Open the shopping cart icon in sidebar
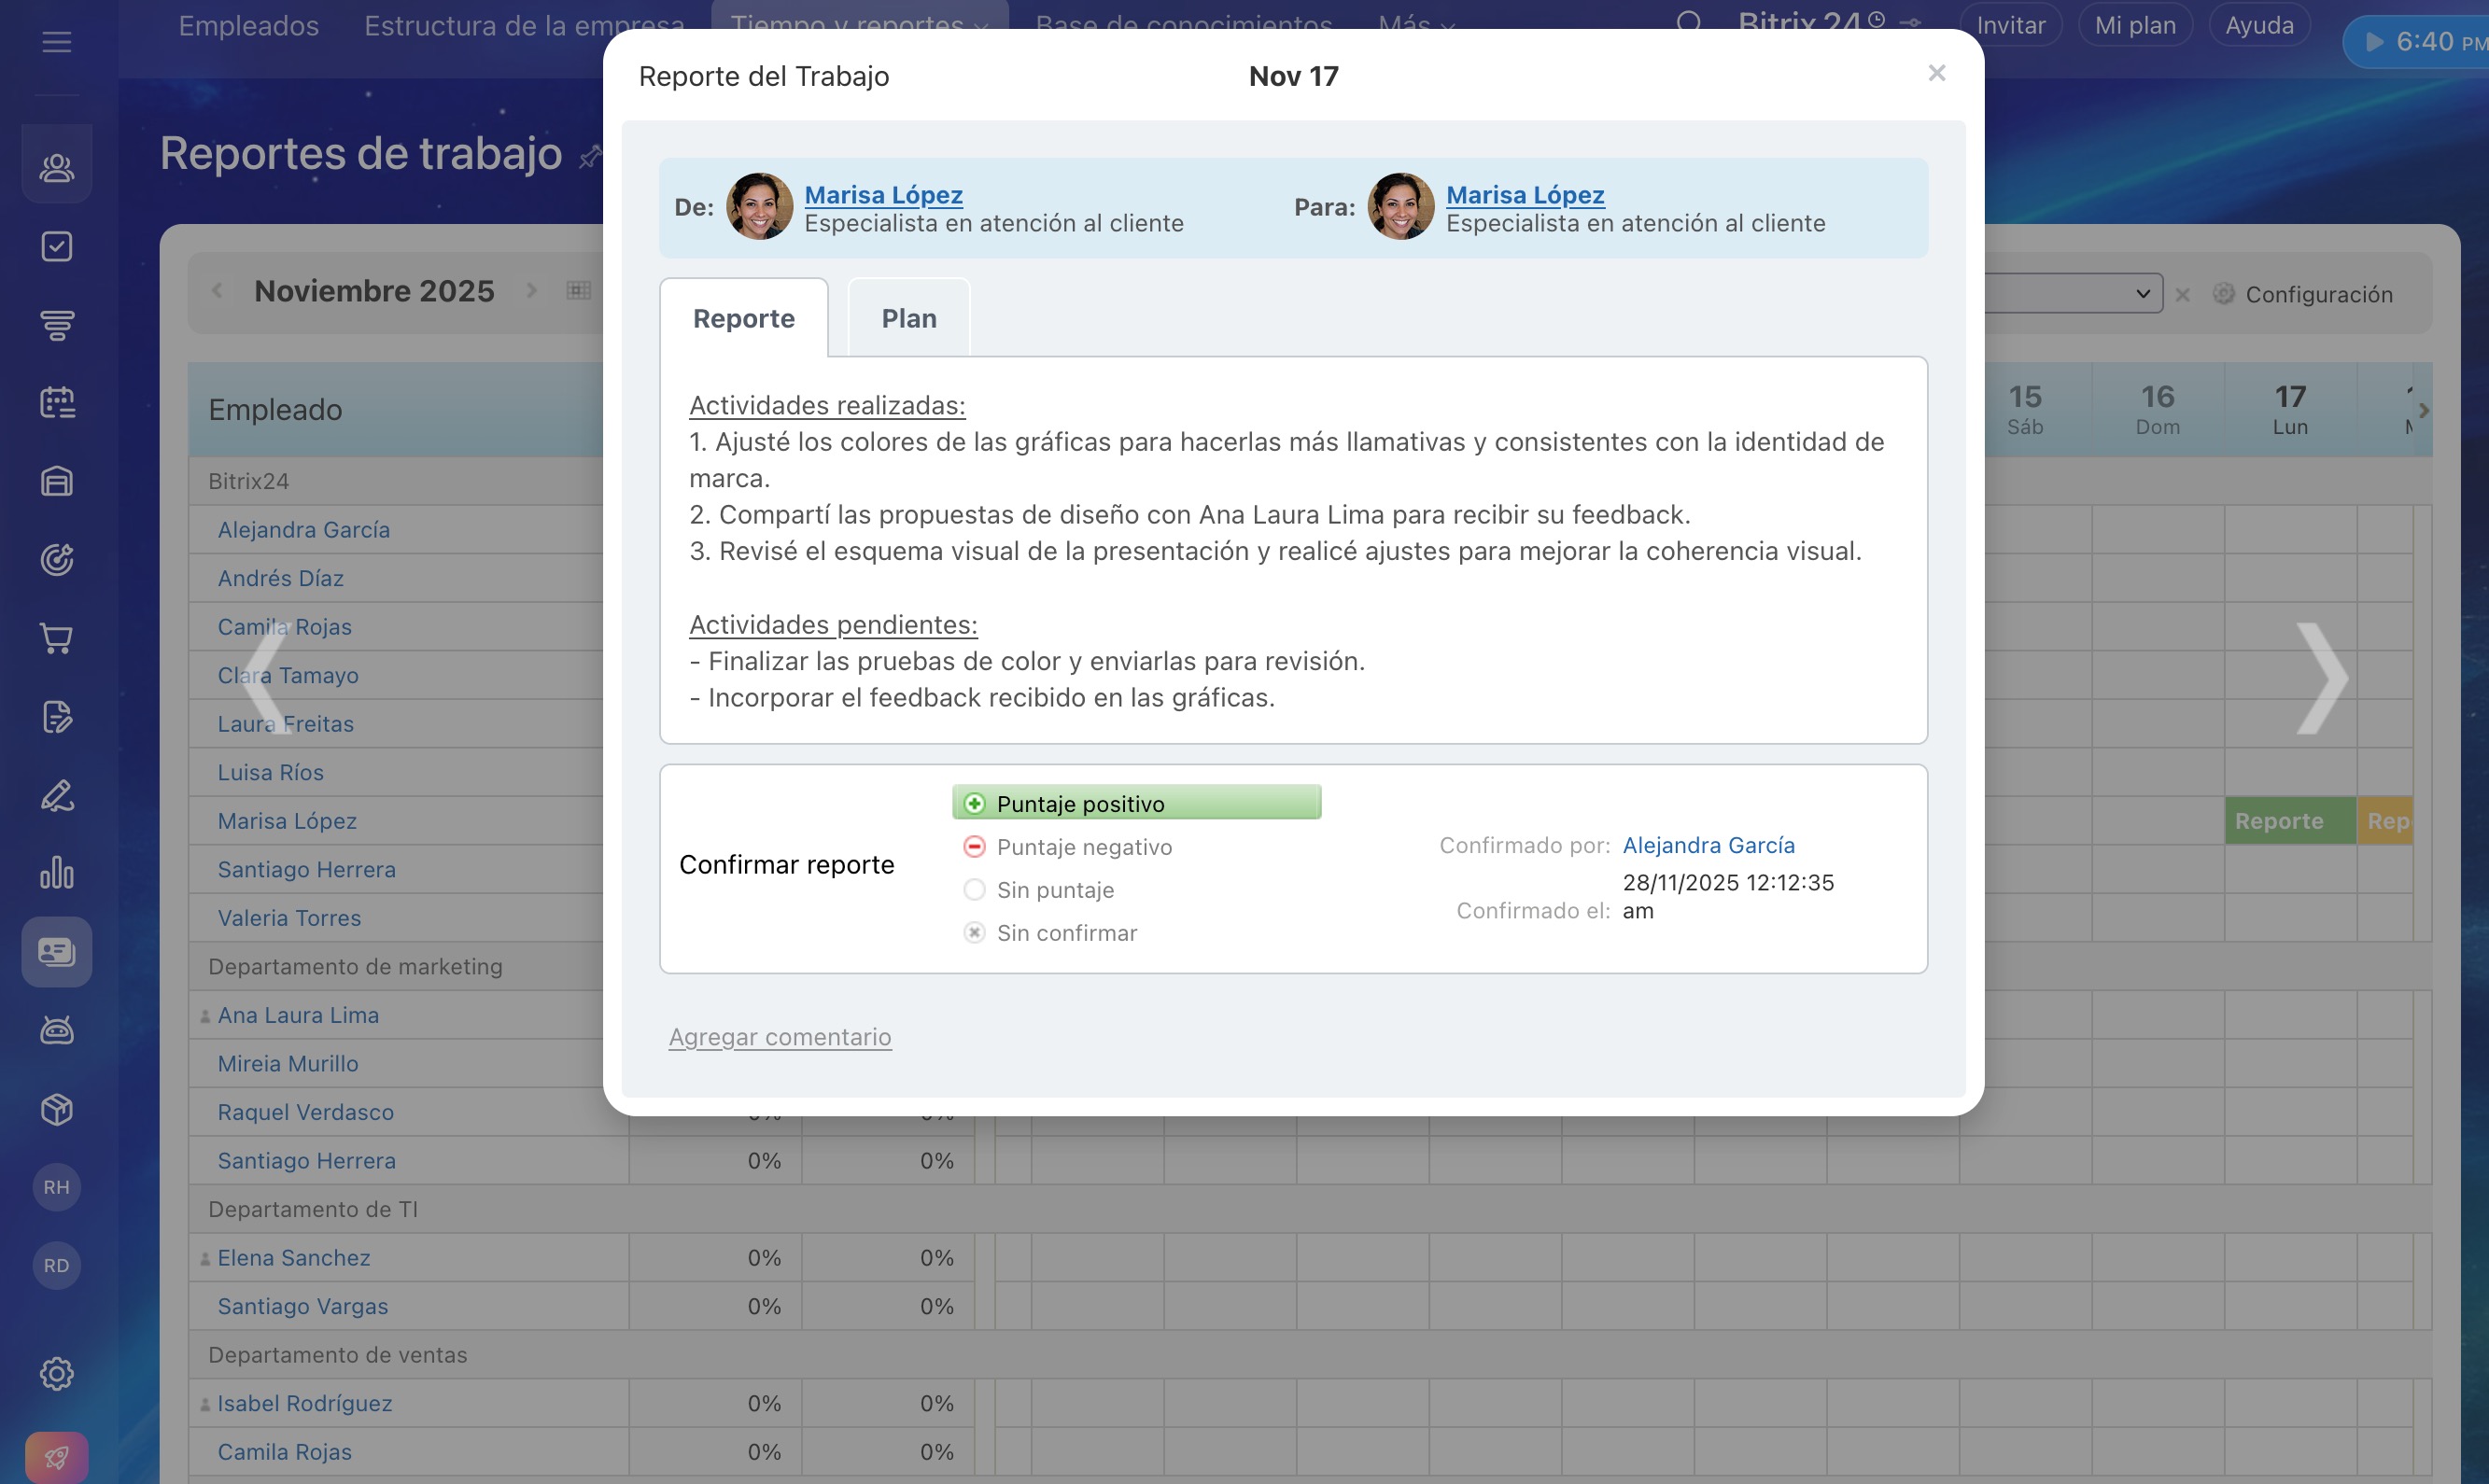 point(56,638)
